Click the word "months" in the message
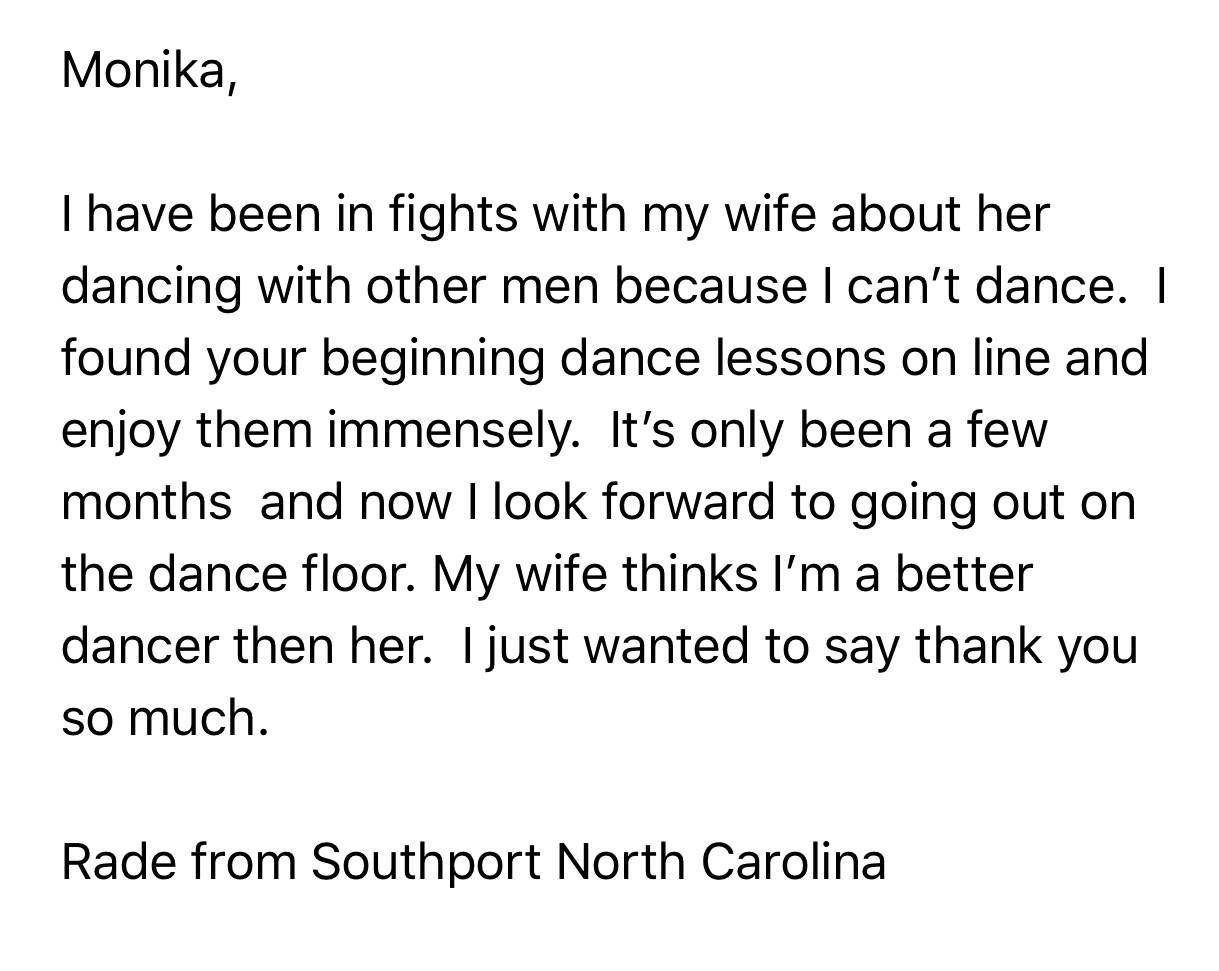 [x=146, y=502]
